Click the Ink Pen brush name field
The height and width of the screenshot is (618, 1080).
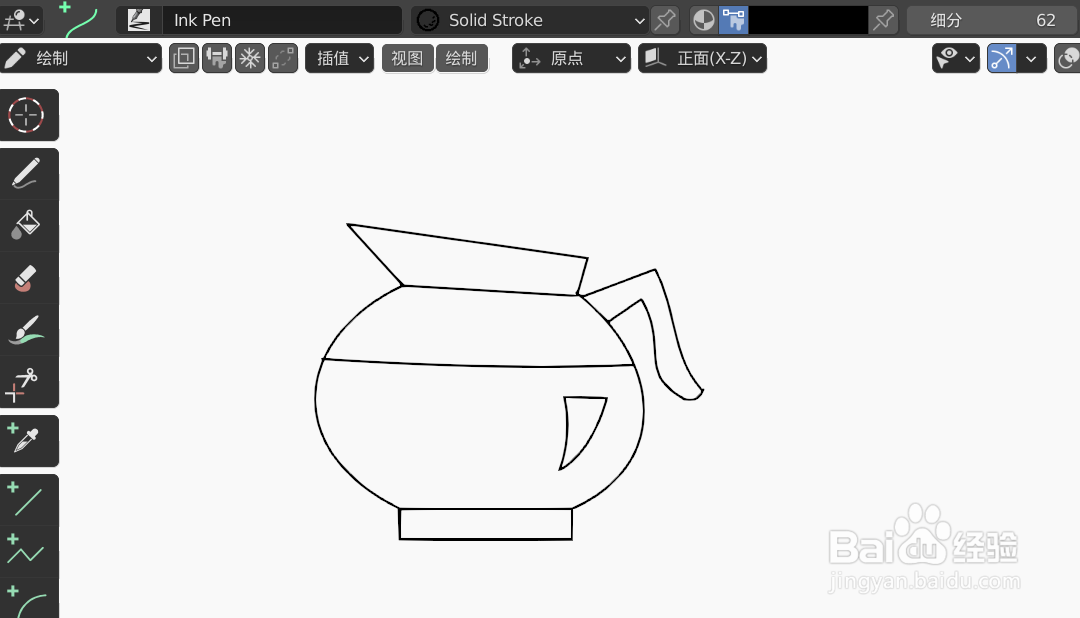click(282, 20)
